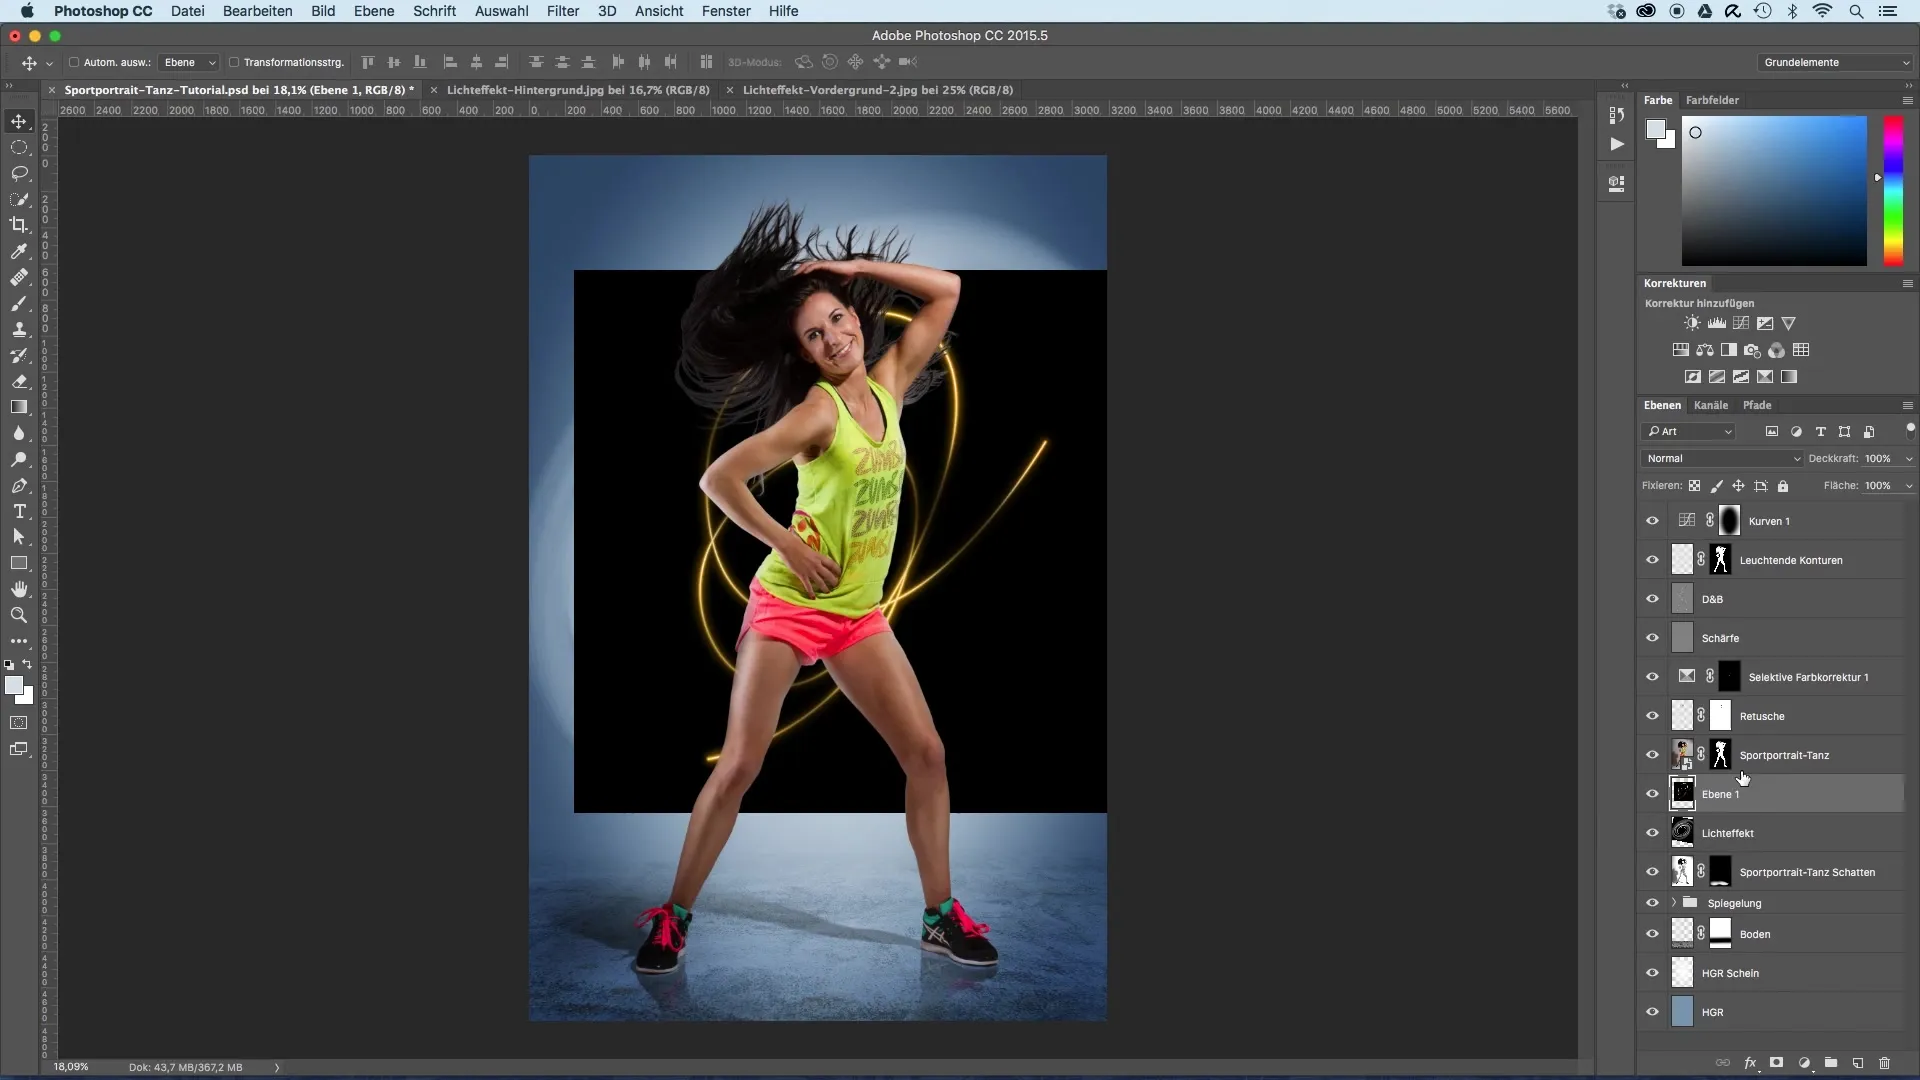Select the Crop tool
The height and width of the screenshot is (1080, 1920).
pos(19,225)
